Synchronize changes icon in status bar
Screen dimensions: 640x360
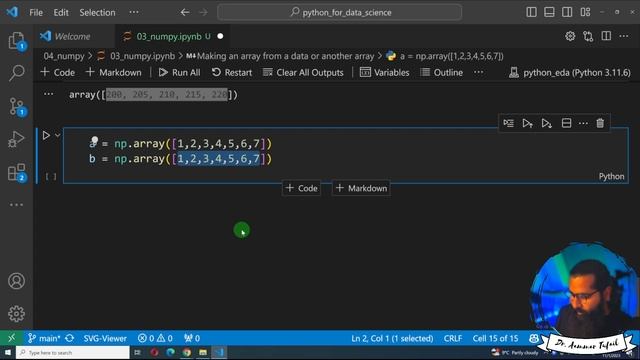[x=70, y=338]
